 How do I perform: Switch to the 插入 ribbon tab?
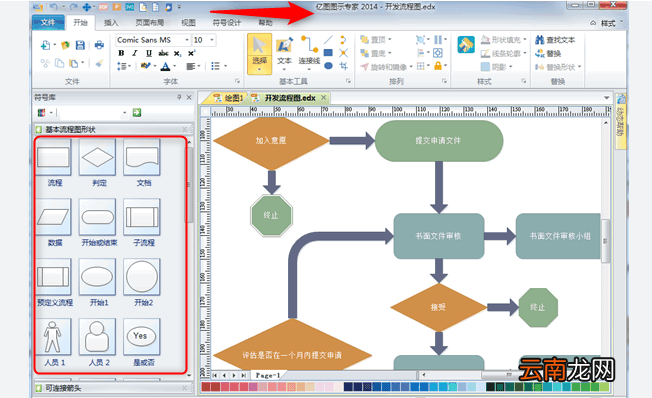111,22
